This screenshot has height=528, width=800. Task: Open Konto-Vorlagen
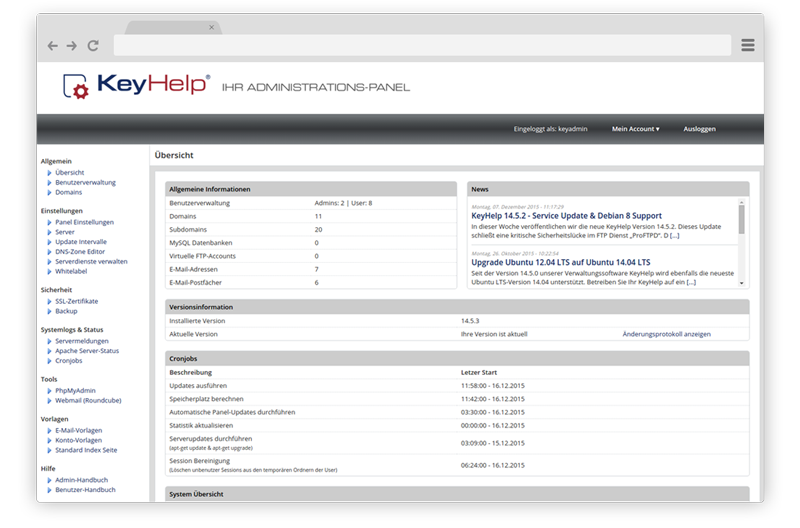coord(79,440)
